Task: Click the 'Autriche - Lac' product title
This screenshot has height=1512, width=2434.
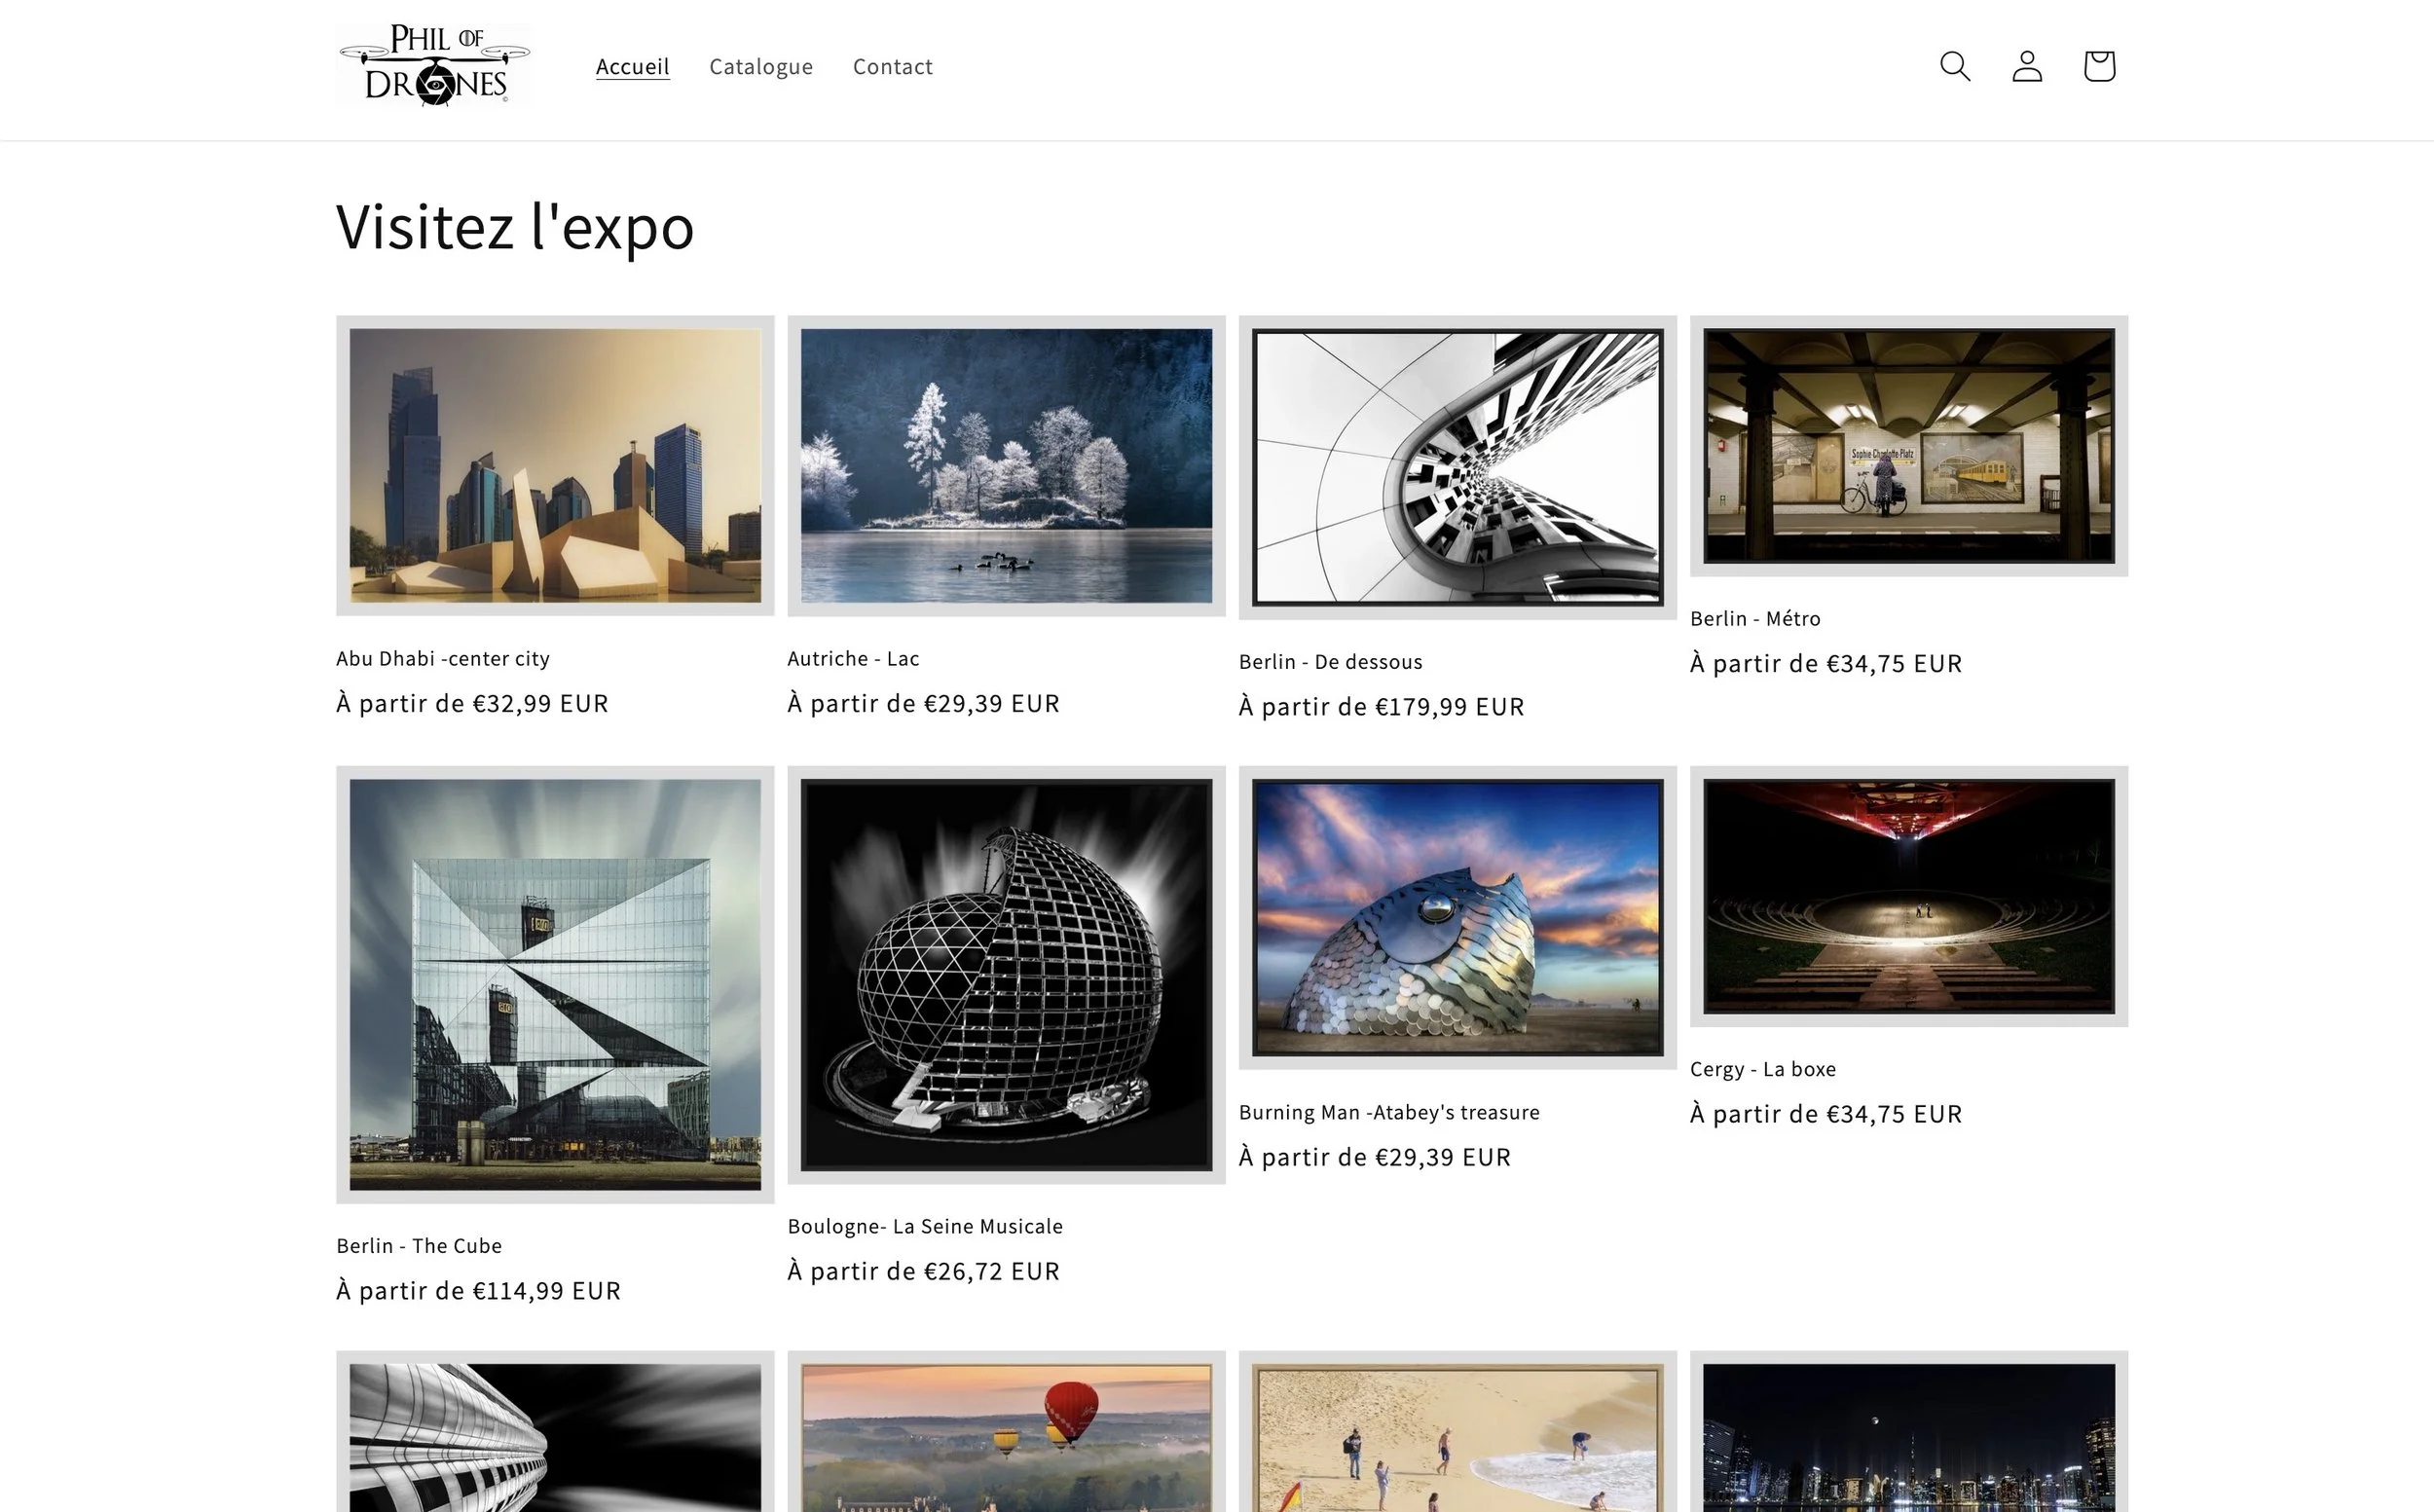Action: [853, 658]
